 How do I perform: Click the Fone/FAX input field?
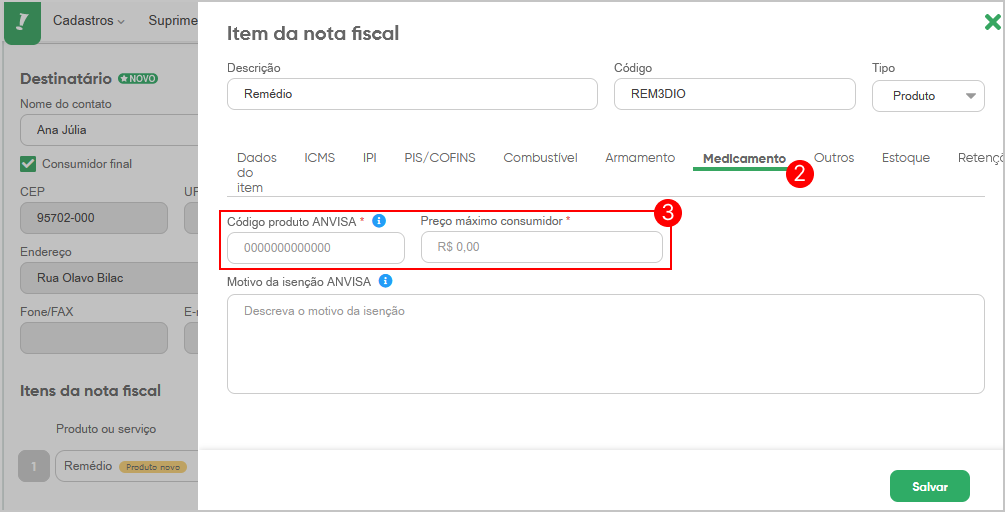[x=94, y=338]
